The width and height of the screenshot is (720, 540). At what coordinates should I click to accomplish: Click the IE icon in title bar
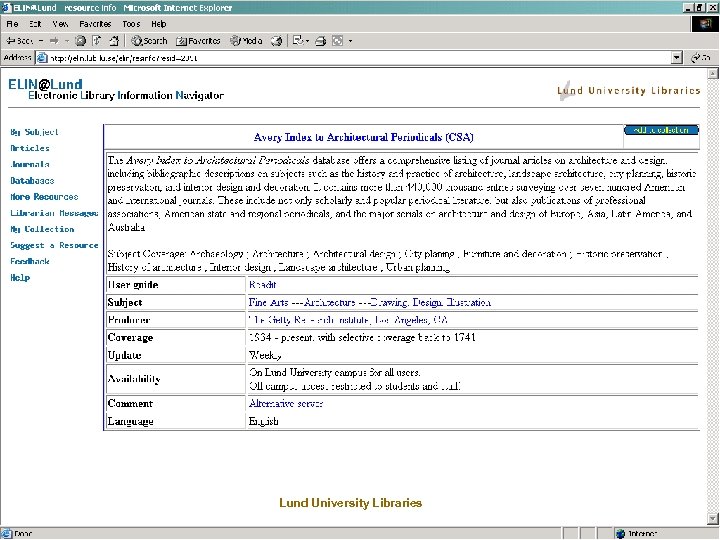click(x=6, y=7)
